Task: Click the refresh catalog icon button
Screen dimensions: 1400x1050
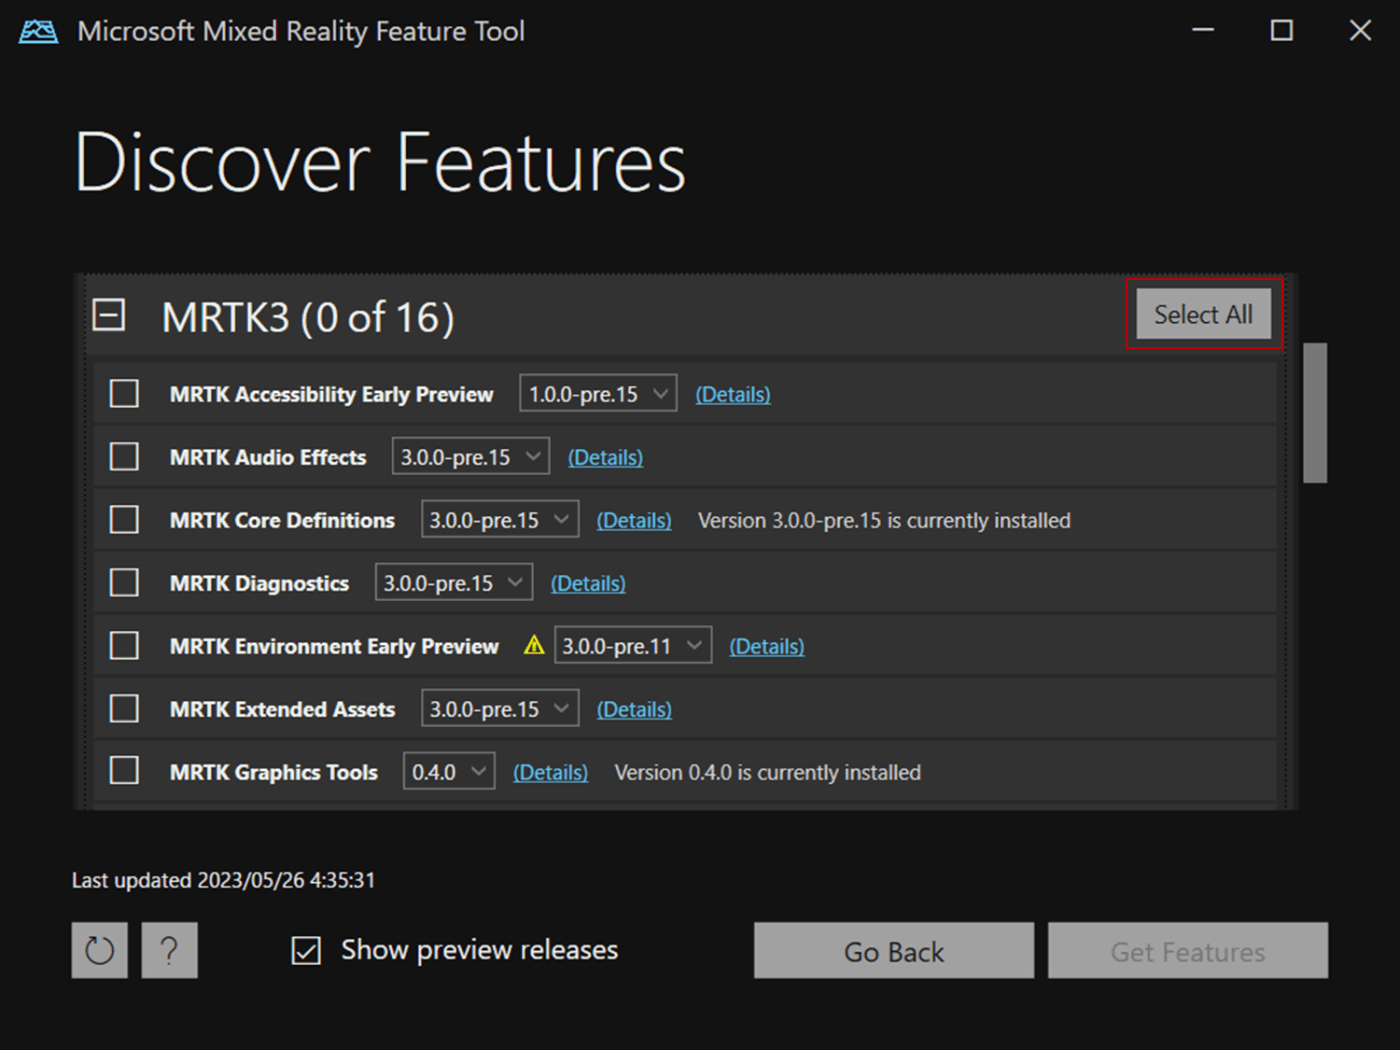Action: pos(100,950)
